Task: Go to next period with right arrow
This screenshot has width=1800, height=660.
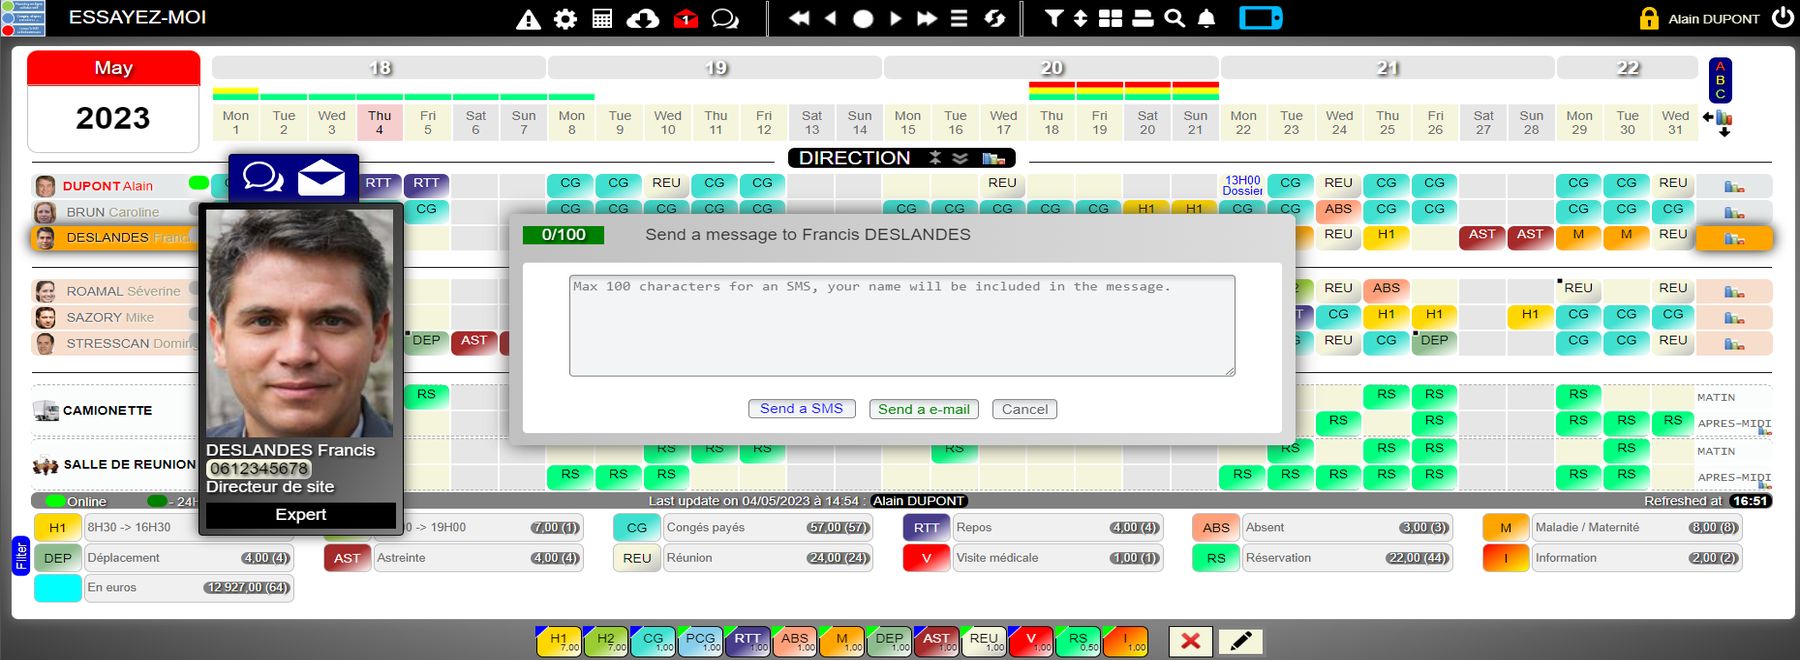Action: (895, 19)
